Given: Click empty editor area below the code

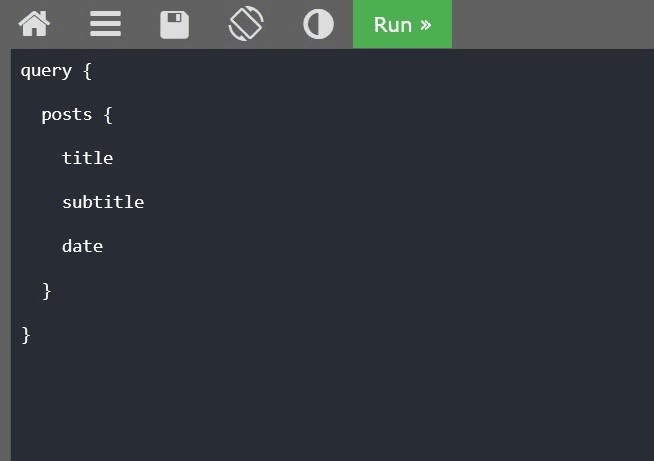Looking at the screenshot, I should (x=330, y=400).
